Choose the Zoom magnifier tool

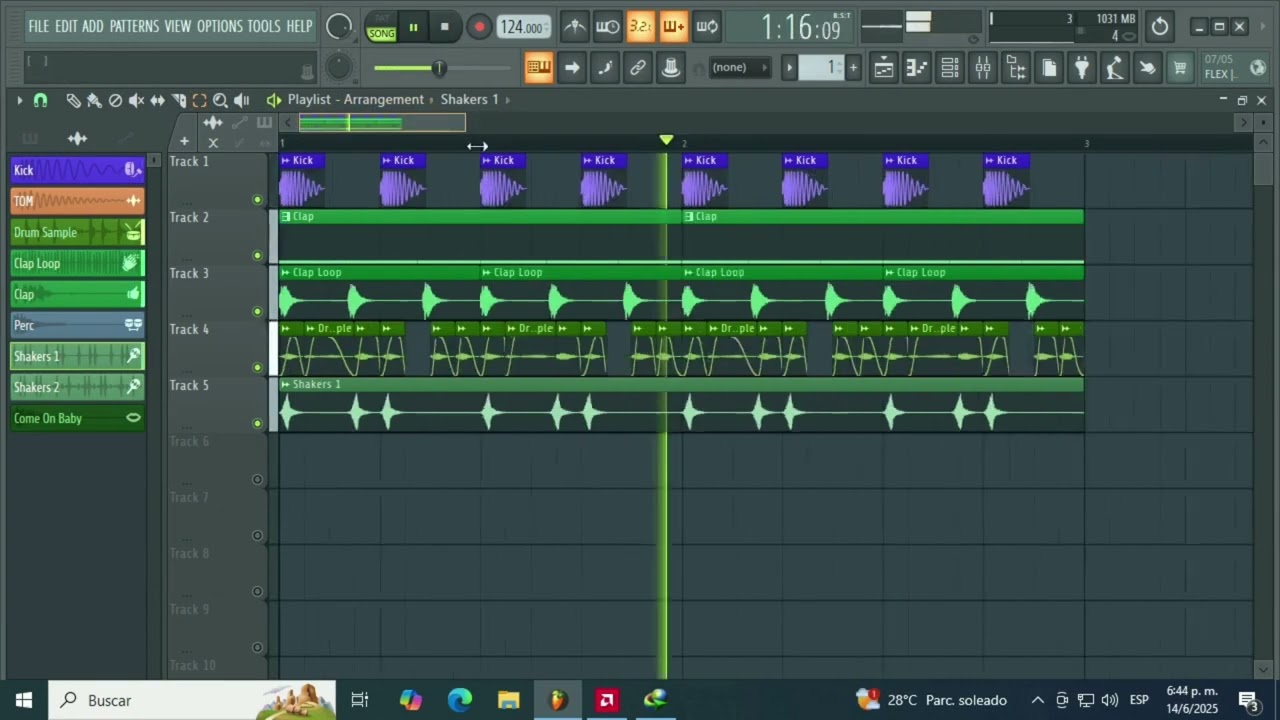[220, 100]
